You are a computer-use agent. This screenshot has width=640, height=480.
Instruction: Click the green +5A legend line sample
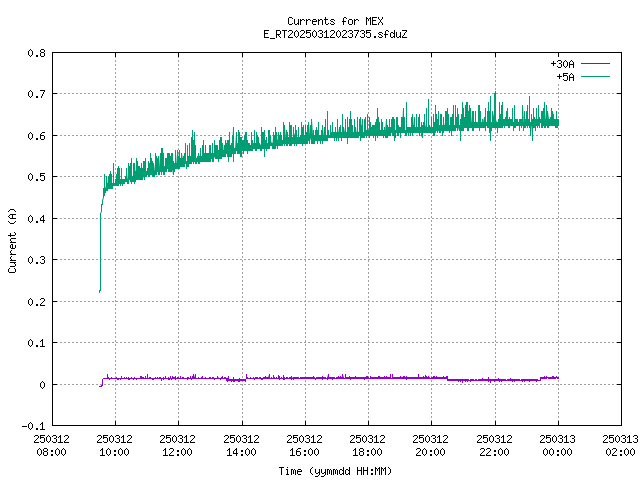595,76
